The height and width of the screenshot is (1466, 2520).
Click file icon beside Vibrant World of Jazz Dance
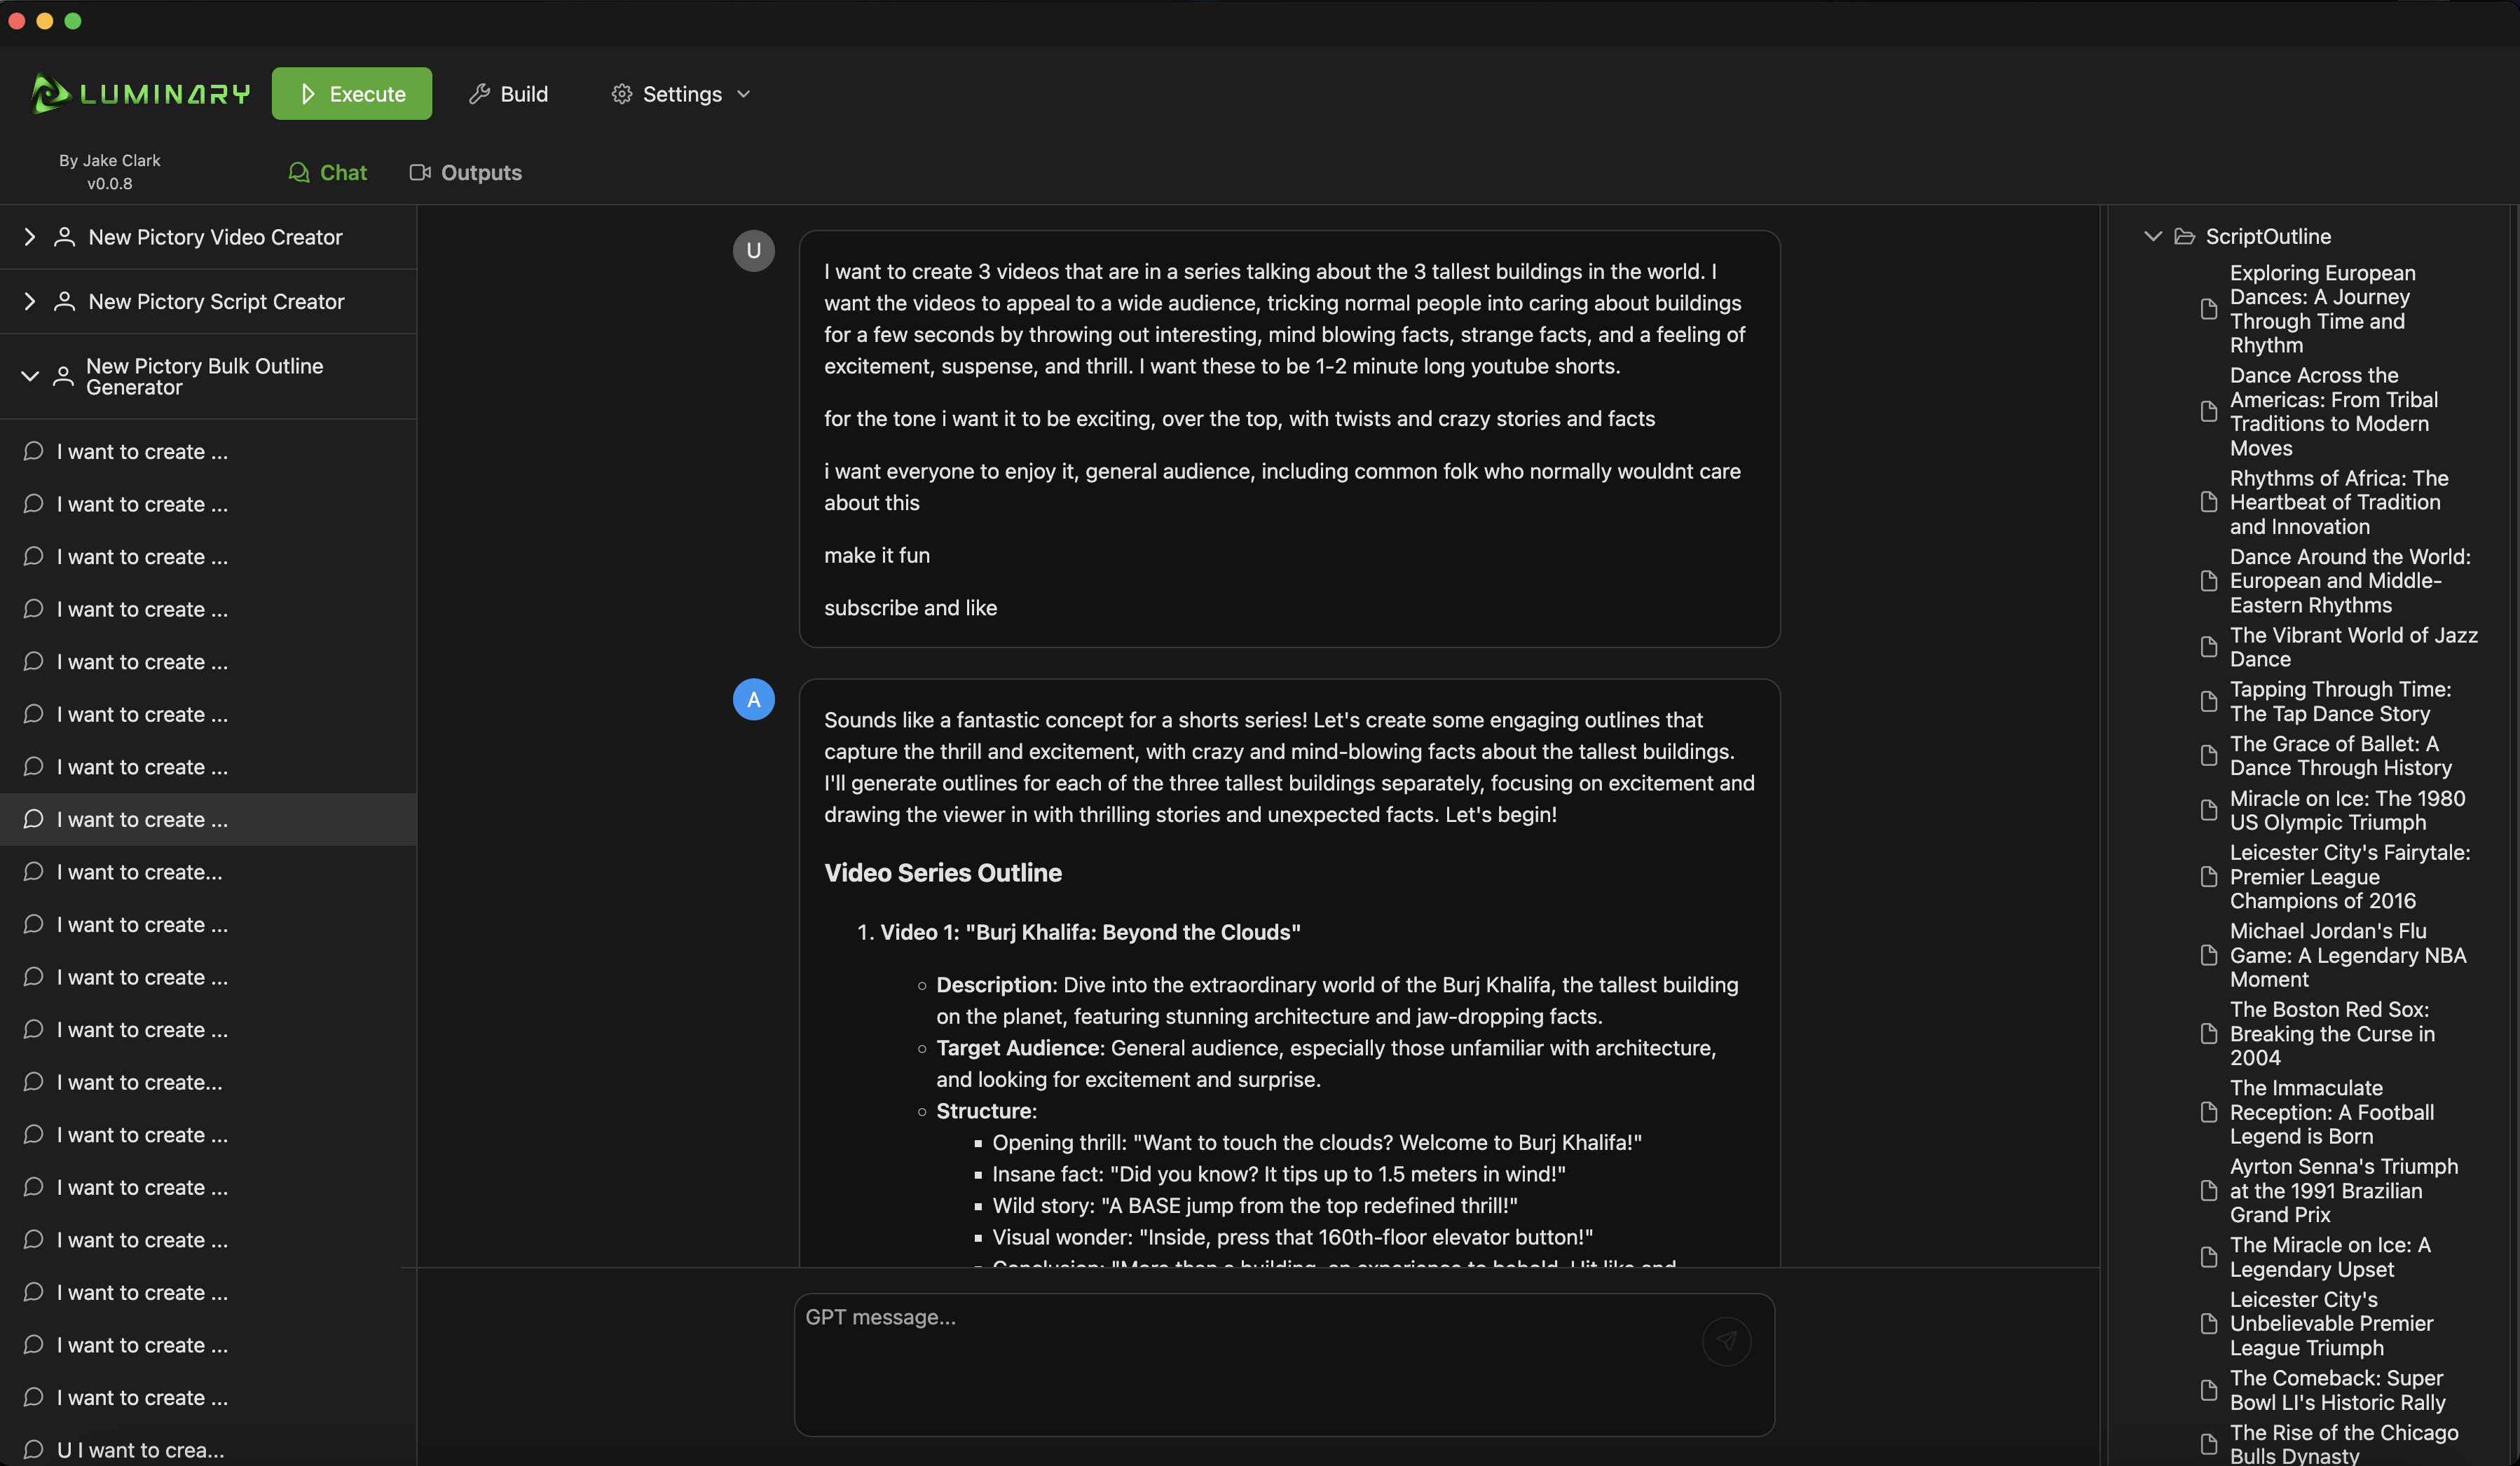pos(2209,647)
